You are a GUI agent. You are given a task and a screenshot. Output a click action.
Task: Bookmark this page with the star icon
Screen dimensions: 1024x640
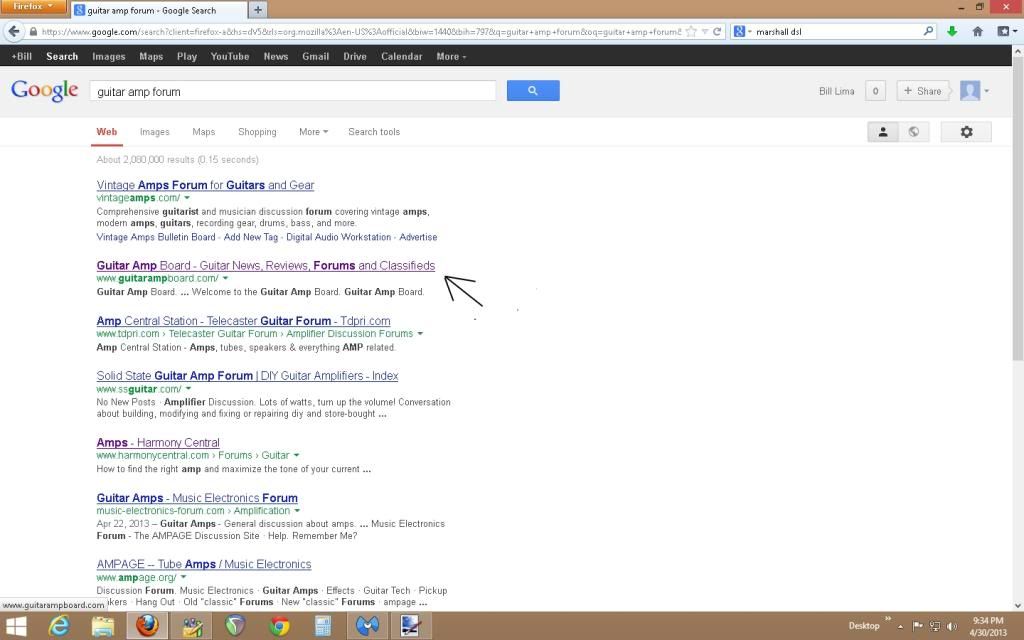691,31
